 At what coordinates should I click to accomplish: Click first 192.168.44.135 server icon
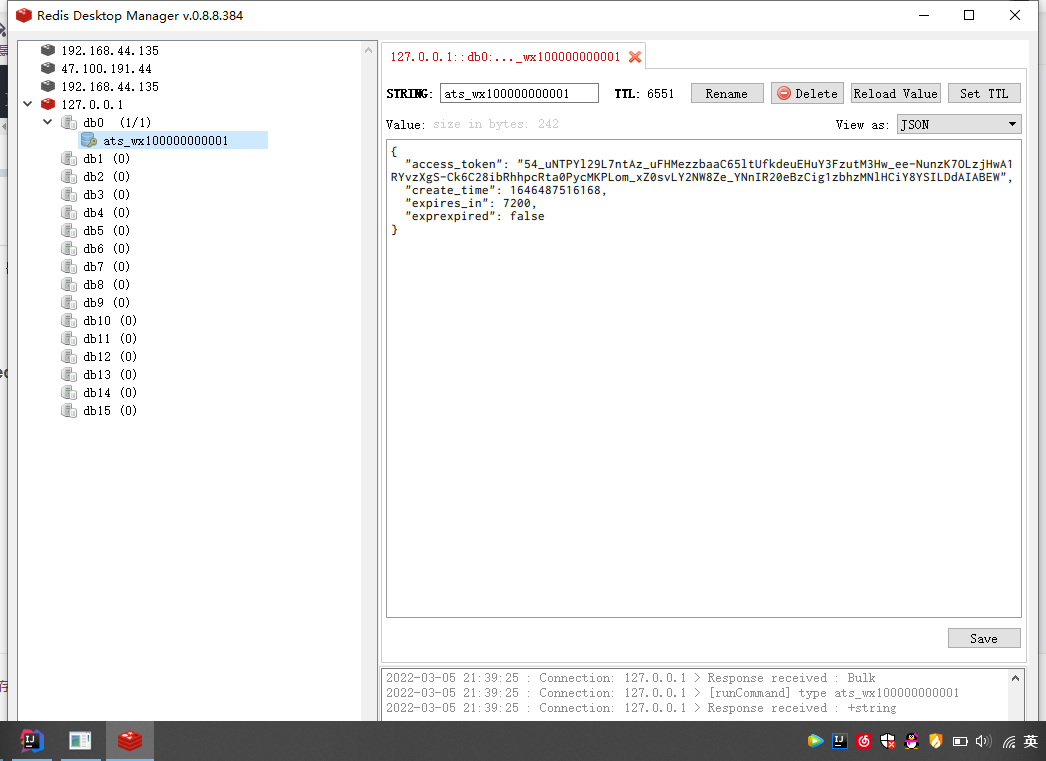click(47, 50)
